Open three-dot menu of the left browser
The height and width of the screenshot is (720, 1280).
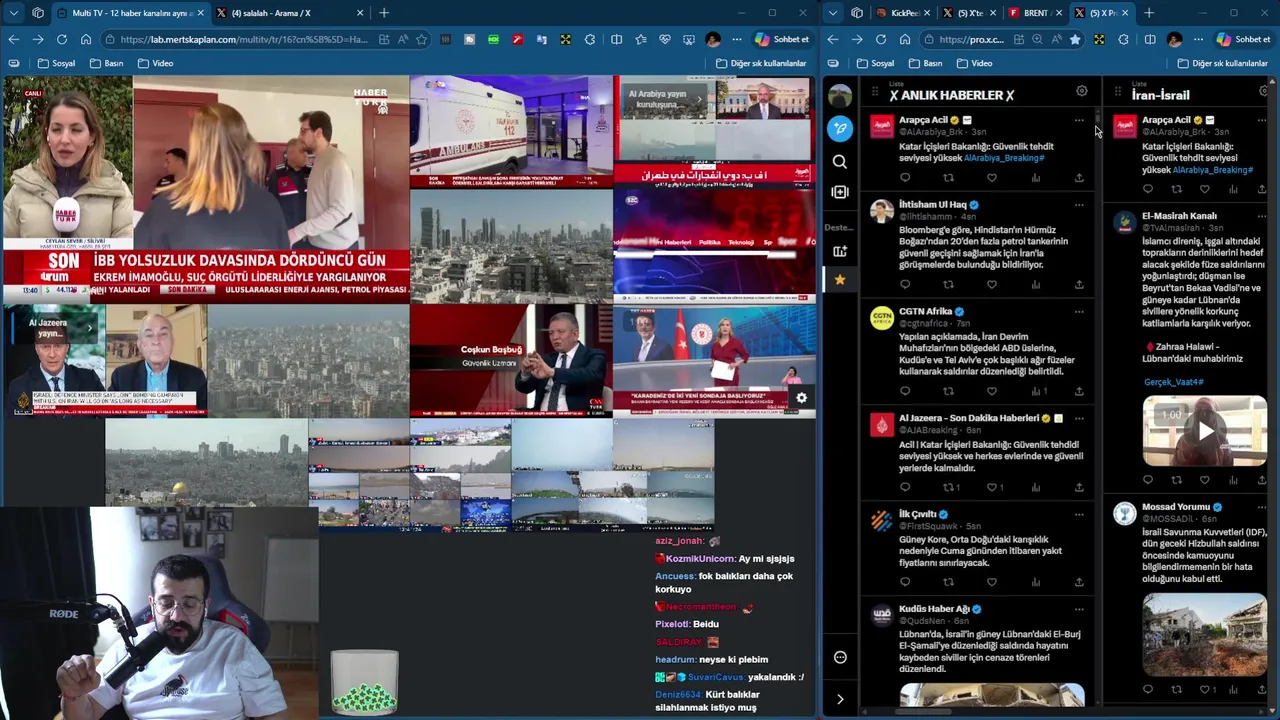tap(736, 39)
